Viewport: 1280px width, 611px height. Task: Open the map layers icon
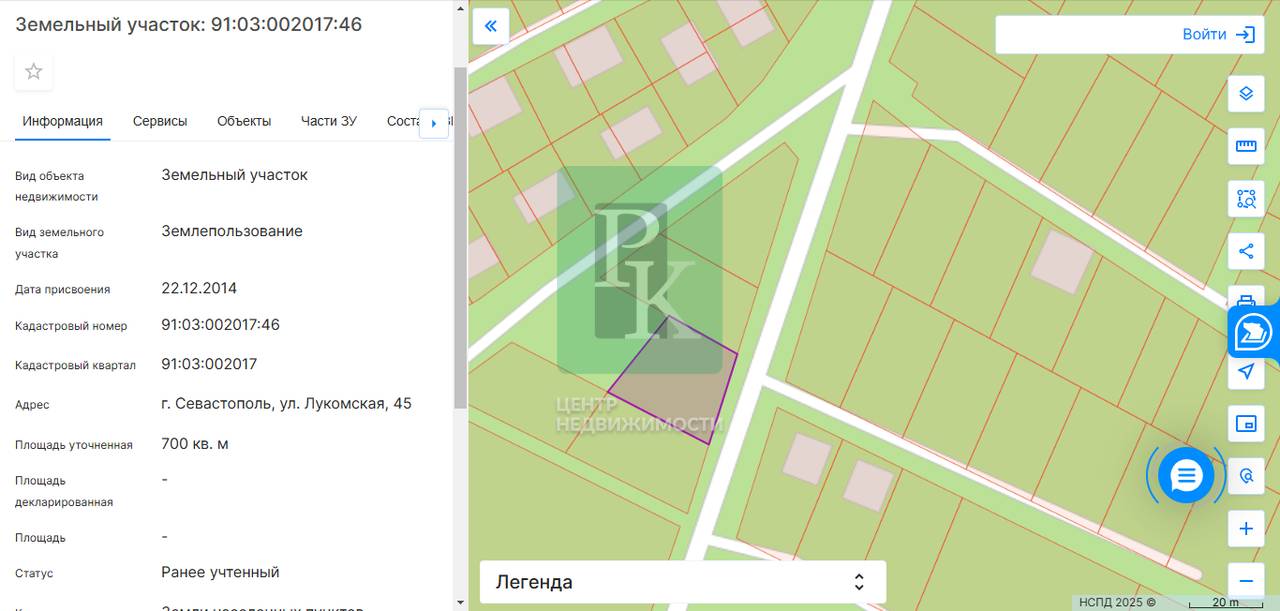click(1246, 94)
